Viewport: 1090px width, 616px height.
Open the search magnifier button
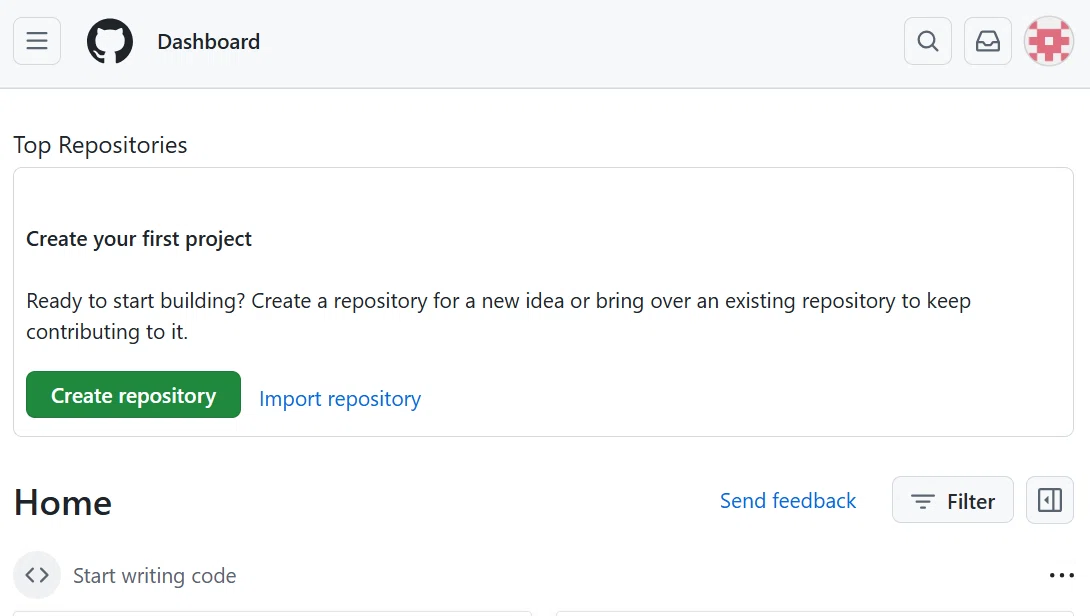927,41
